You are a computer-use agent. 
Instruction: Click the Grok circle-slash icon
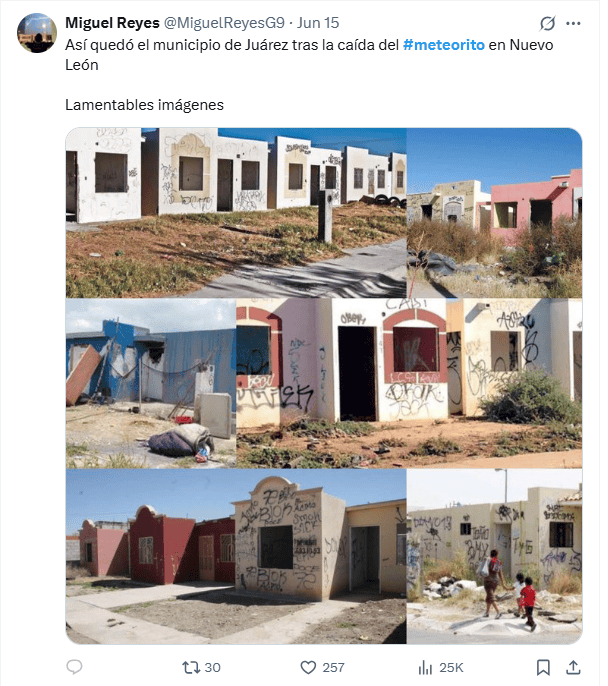(547, 23)
